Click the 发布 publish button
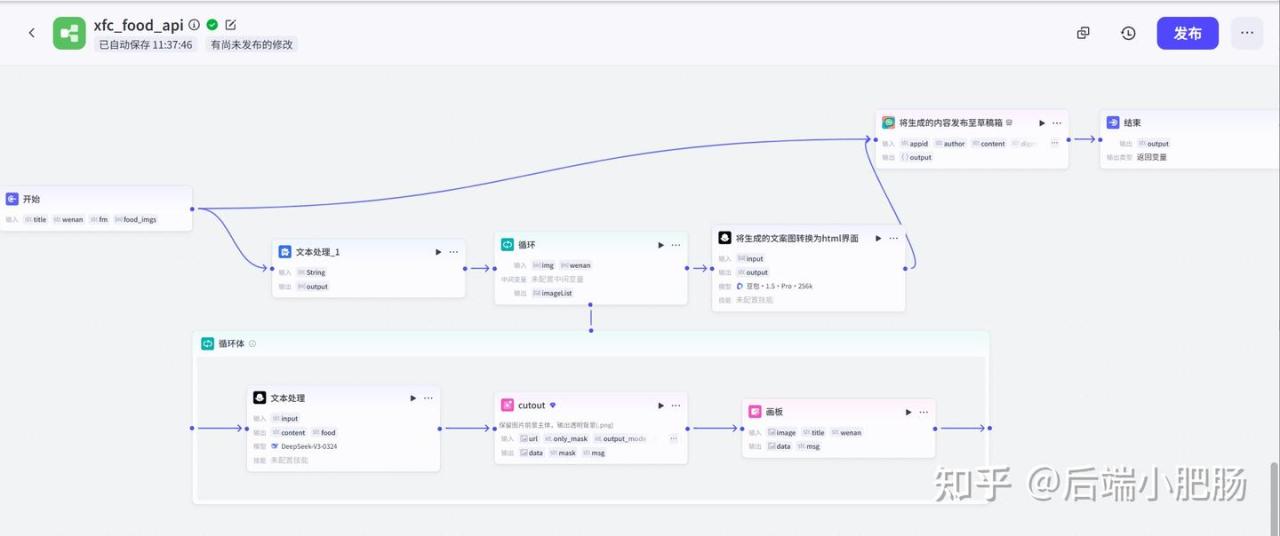The width and height of the screenshot is (1280, 536). point(1187,33)
